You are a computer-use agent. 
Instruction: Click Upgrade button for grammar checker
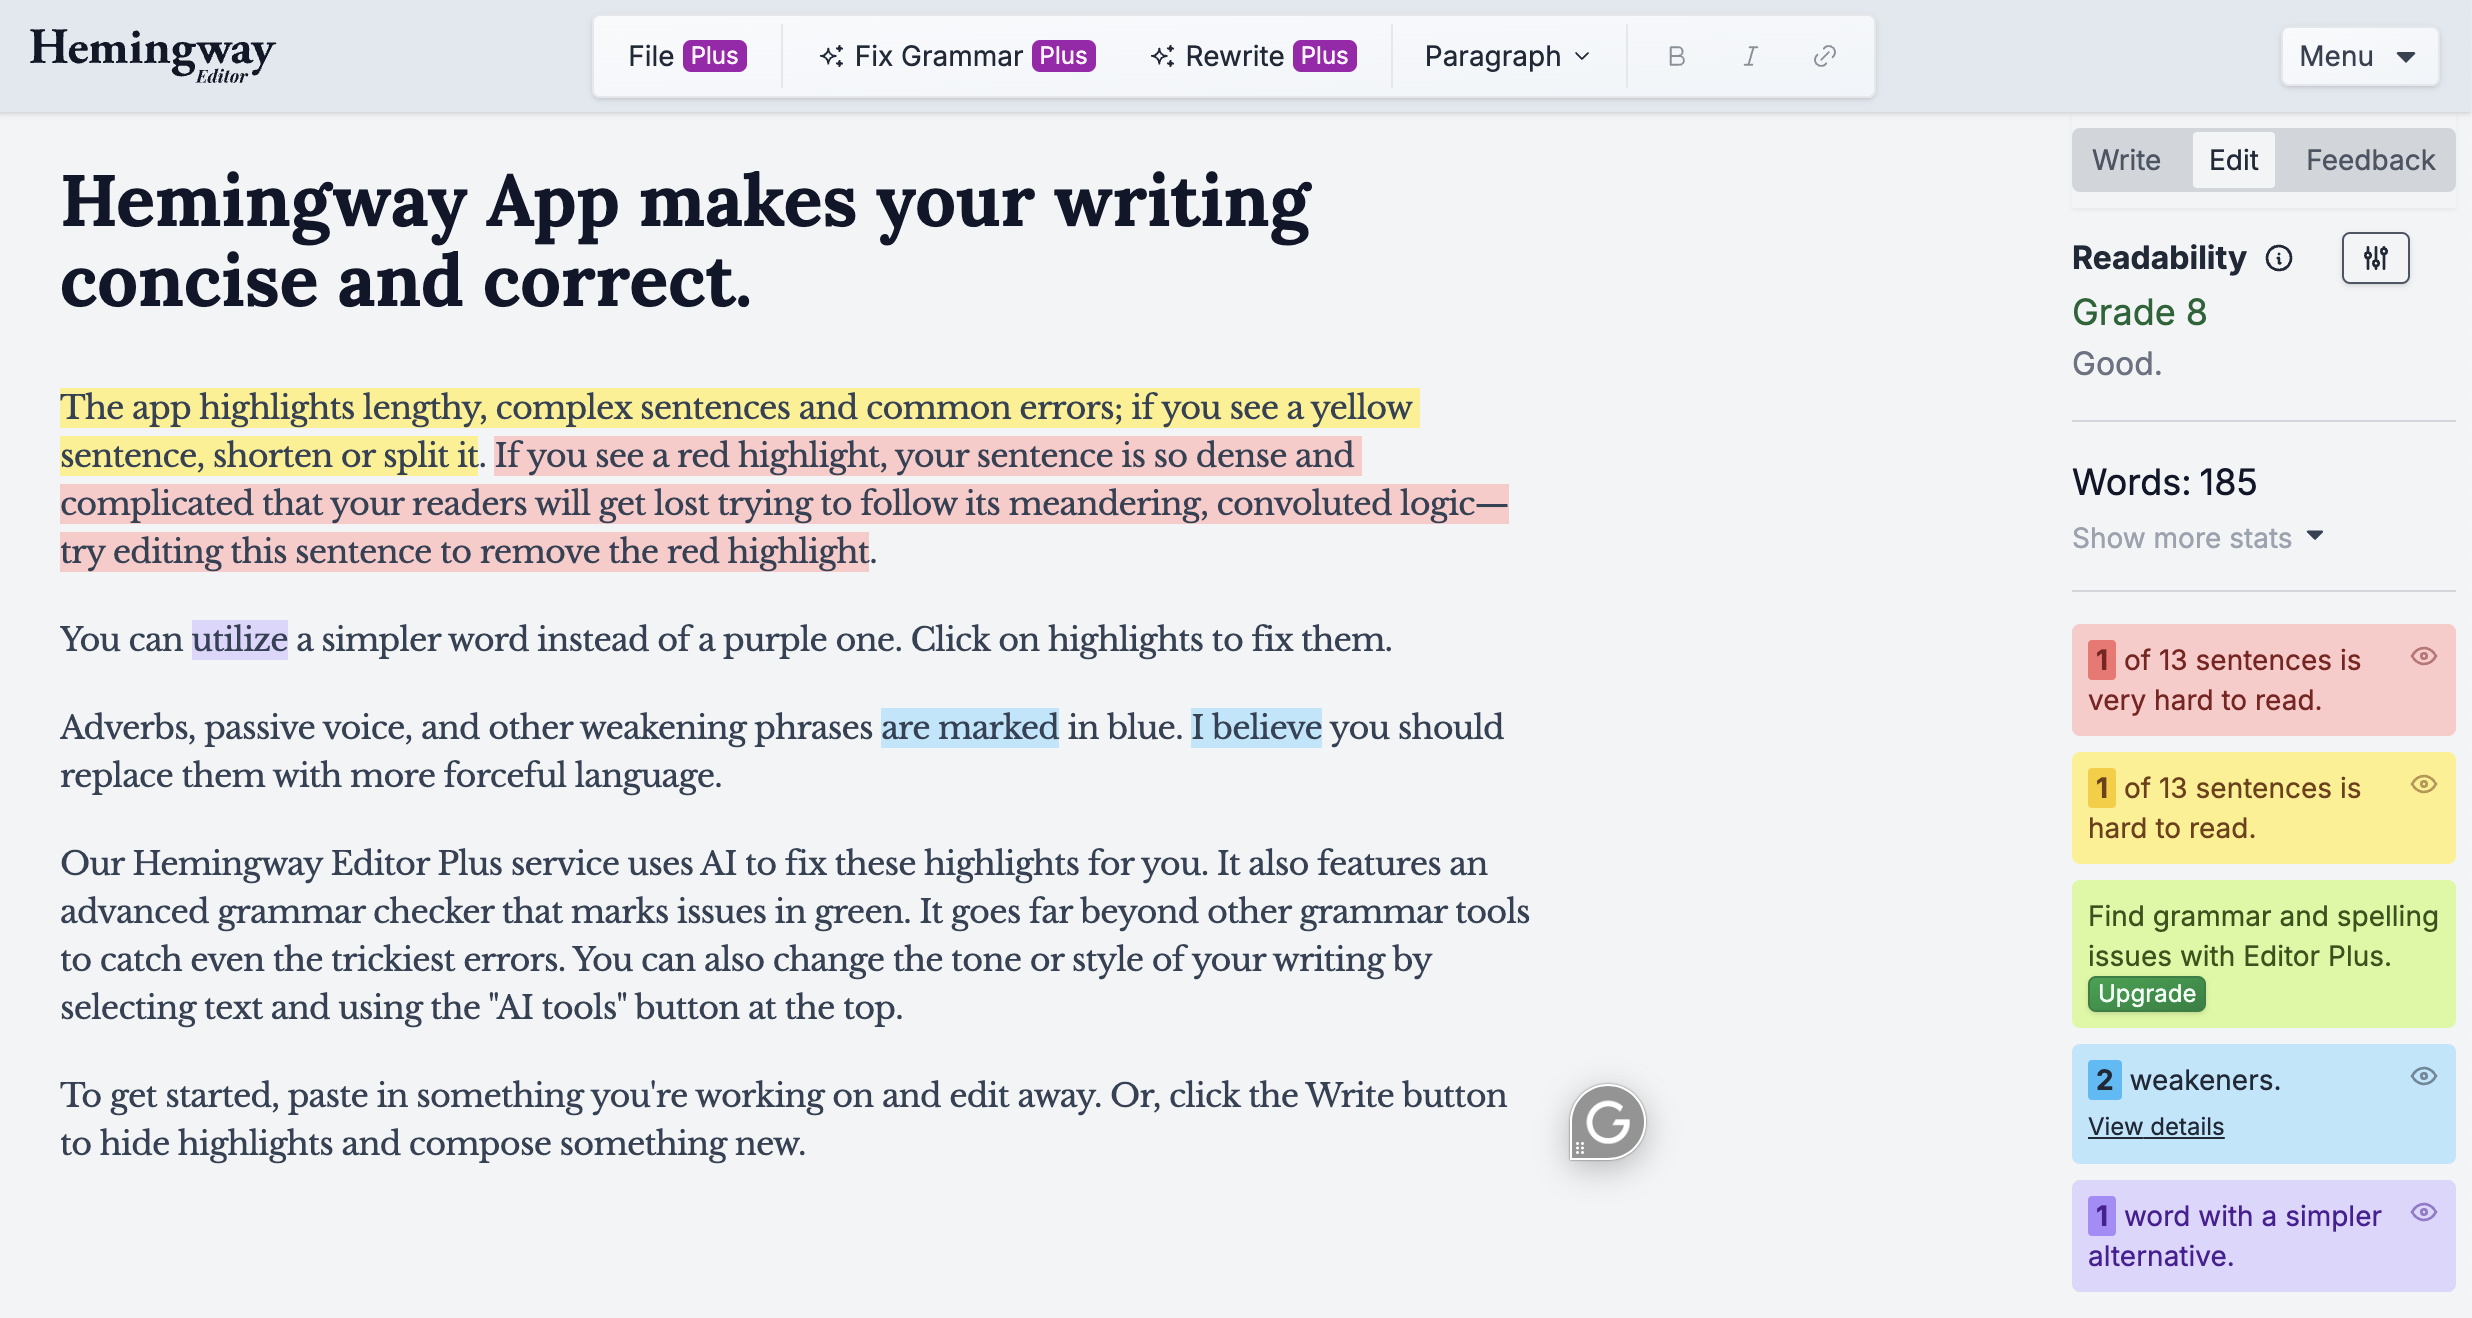pos(2145,994)
